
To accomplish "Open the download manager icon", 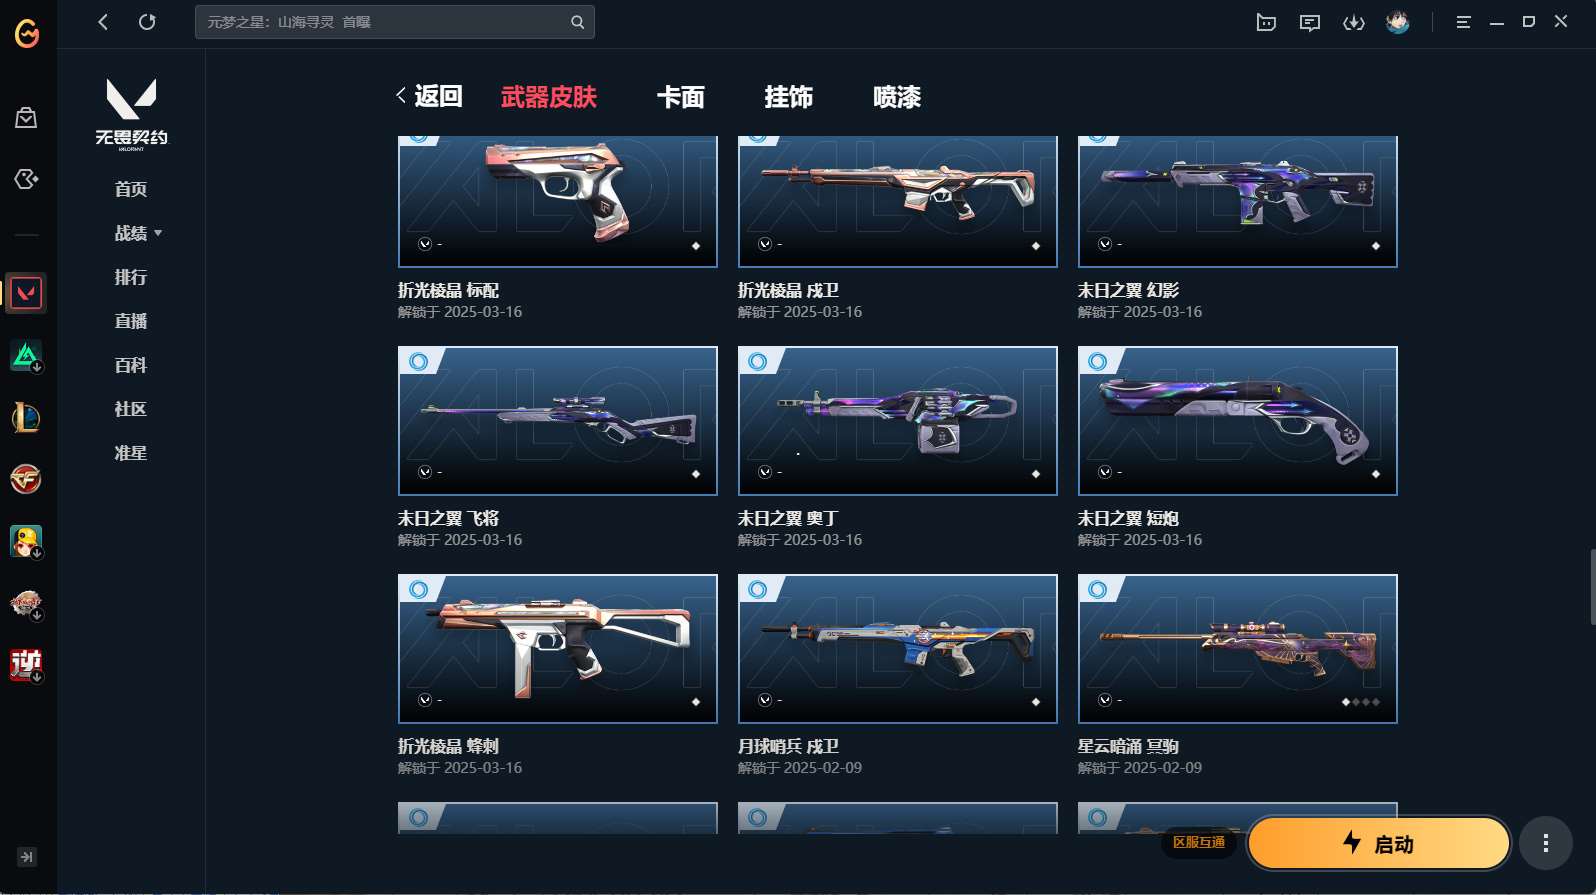I will [x=1354, y=22].
